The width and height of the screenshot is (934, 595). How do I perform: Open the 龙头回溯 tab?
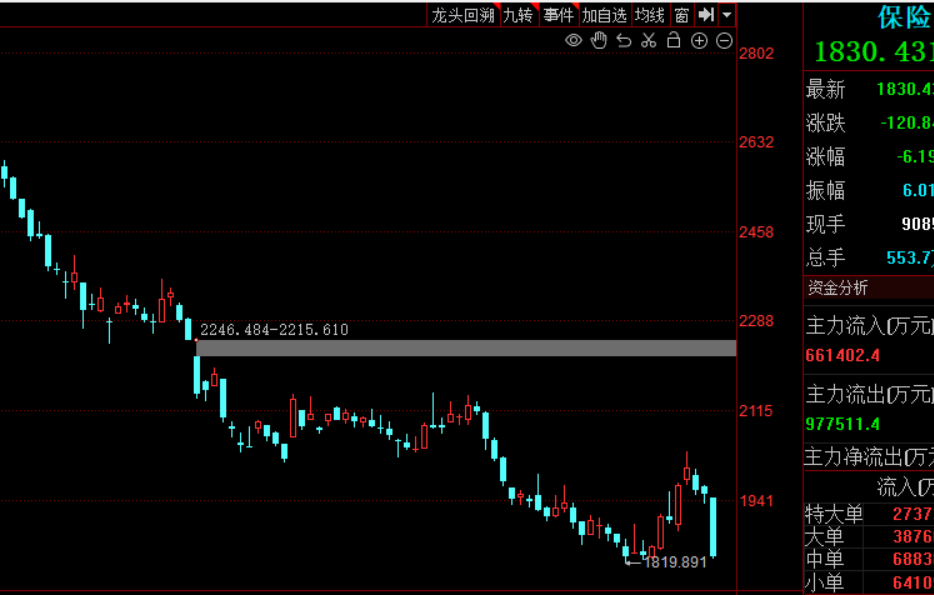click(463, 15)
